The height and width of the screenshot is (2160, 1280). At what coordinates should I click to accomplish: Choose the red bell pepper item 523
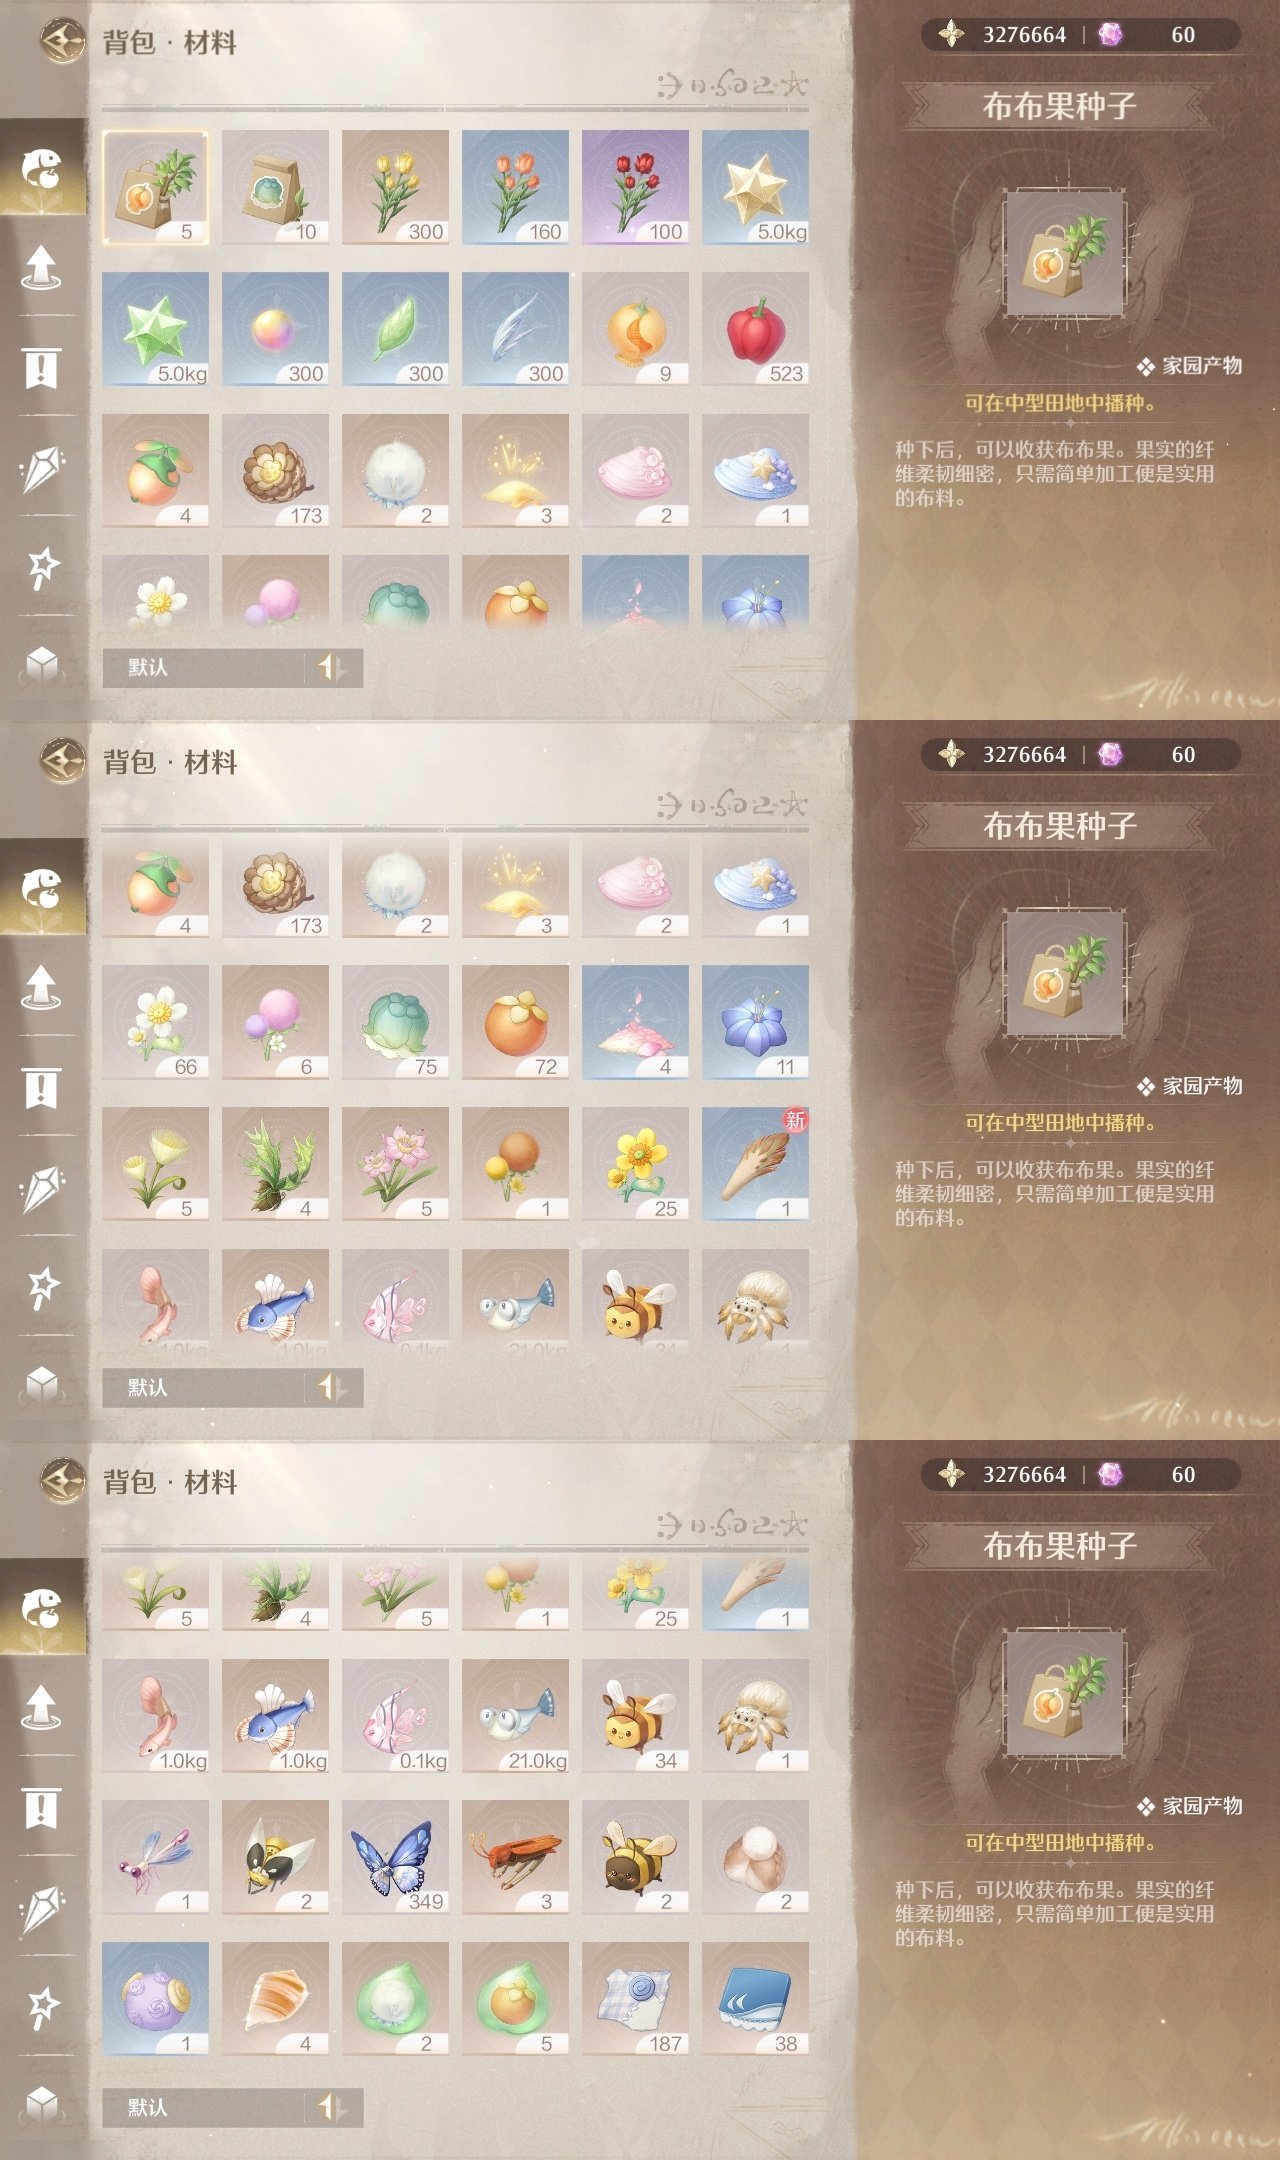point(755,329)
